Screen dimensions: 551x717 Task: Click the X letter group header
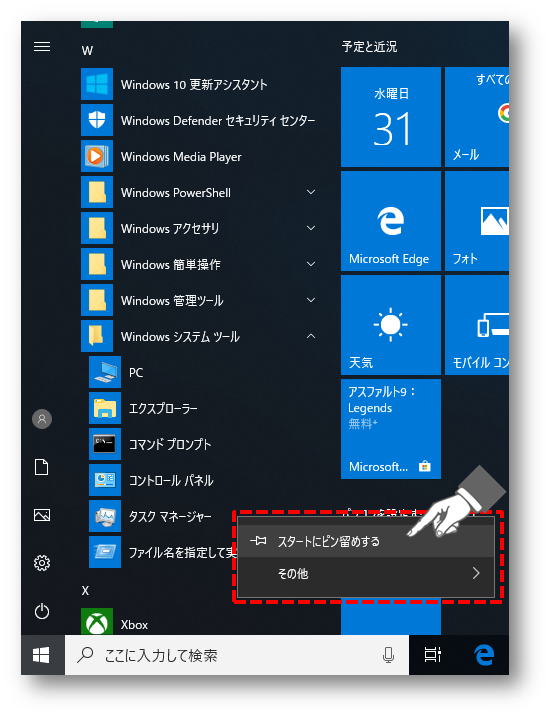tap(86, 590)
